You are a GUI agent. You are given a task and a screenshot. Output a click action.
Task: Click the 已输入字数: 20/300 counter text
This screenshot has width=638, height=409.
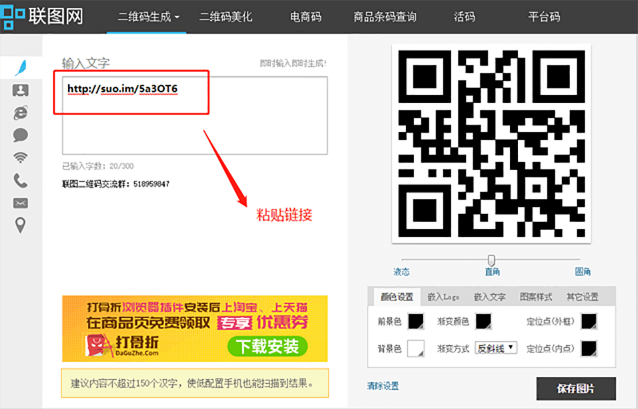(98, 166)
